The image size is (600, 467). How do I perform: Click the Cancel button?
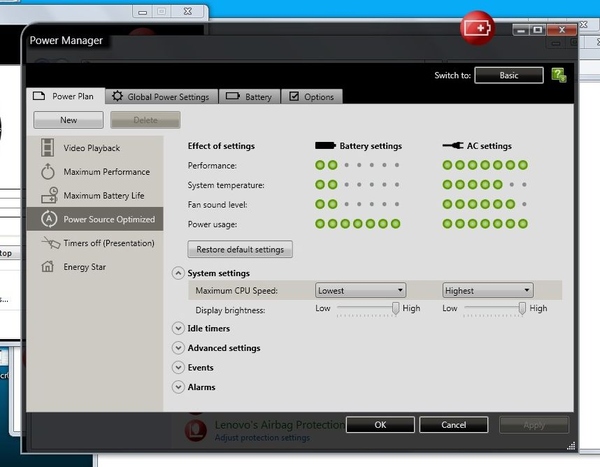point(453,425)
